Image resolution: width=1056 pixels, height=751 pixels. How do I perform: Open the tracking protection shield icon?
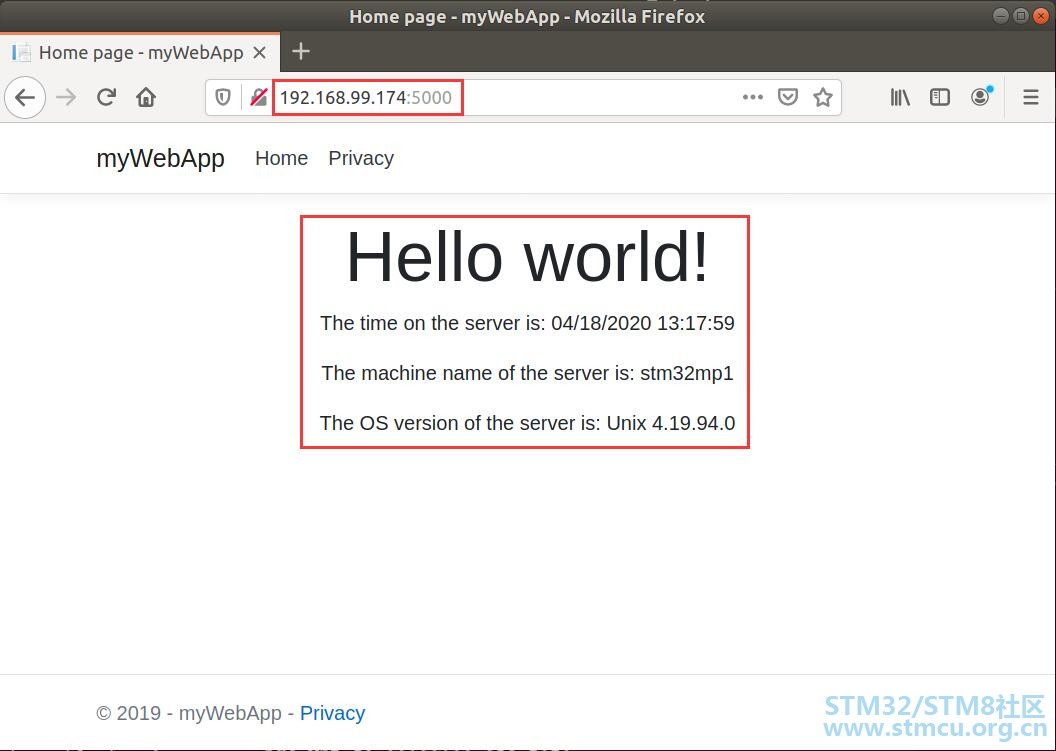click(224, 97)
